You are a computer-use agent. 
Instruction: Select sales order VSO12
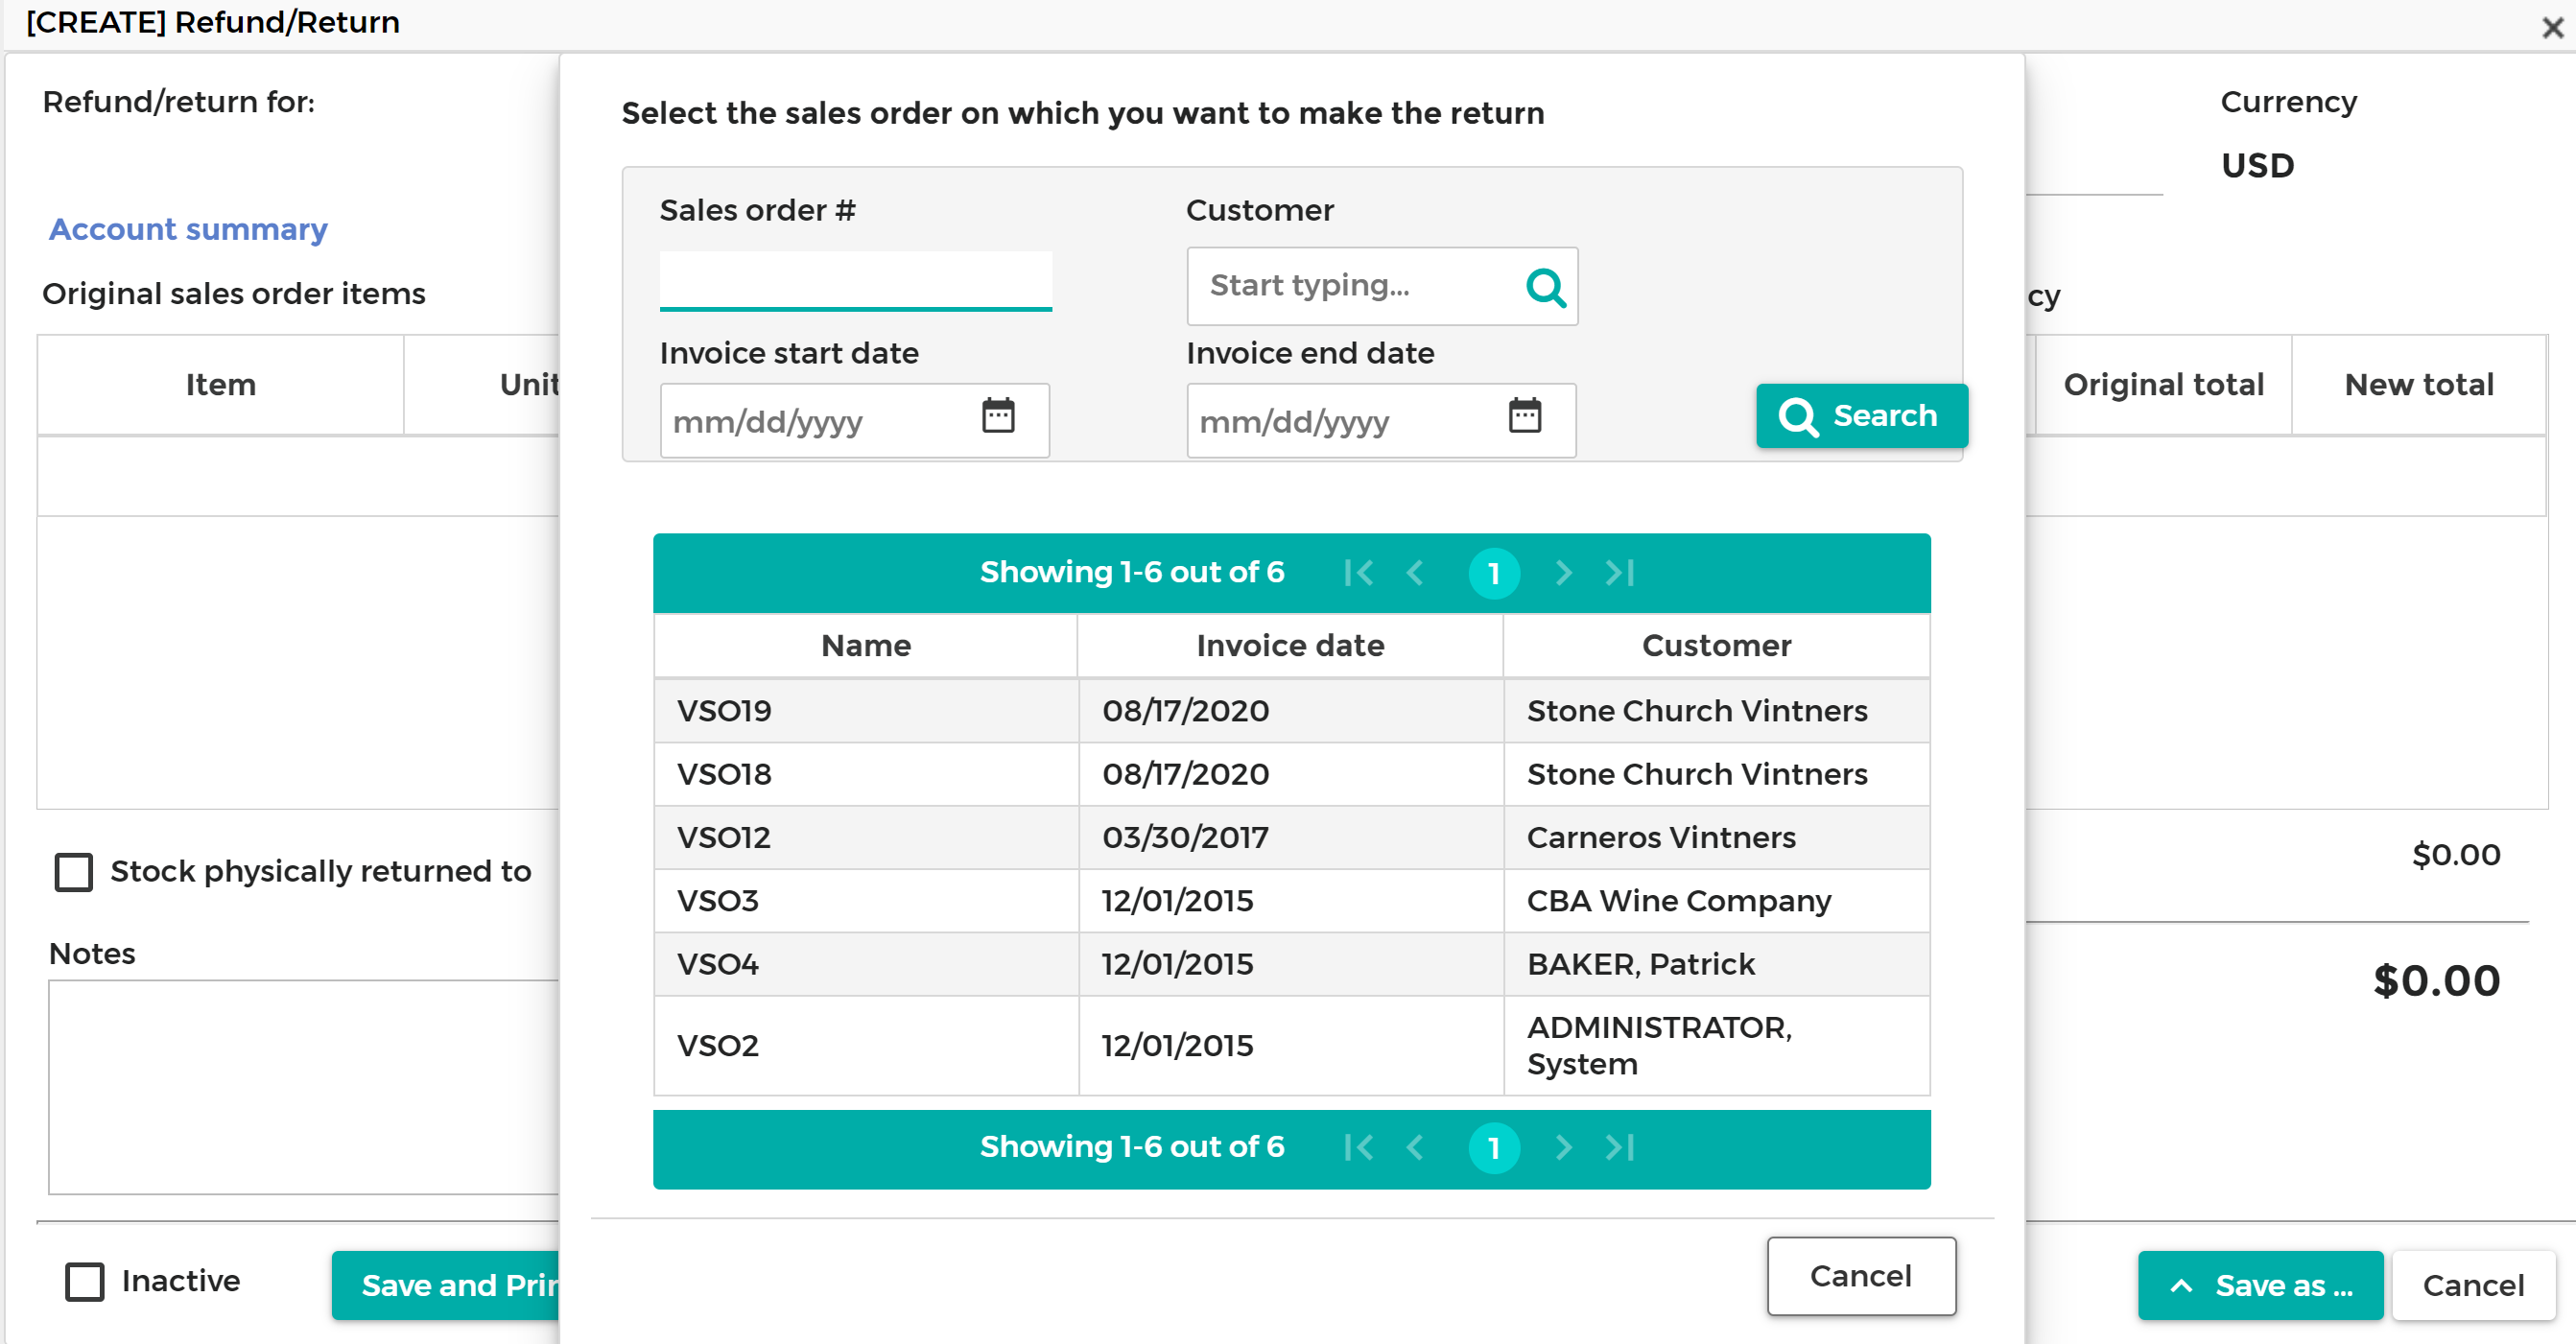(x=1292, y=837)
